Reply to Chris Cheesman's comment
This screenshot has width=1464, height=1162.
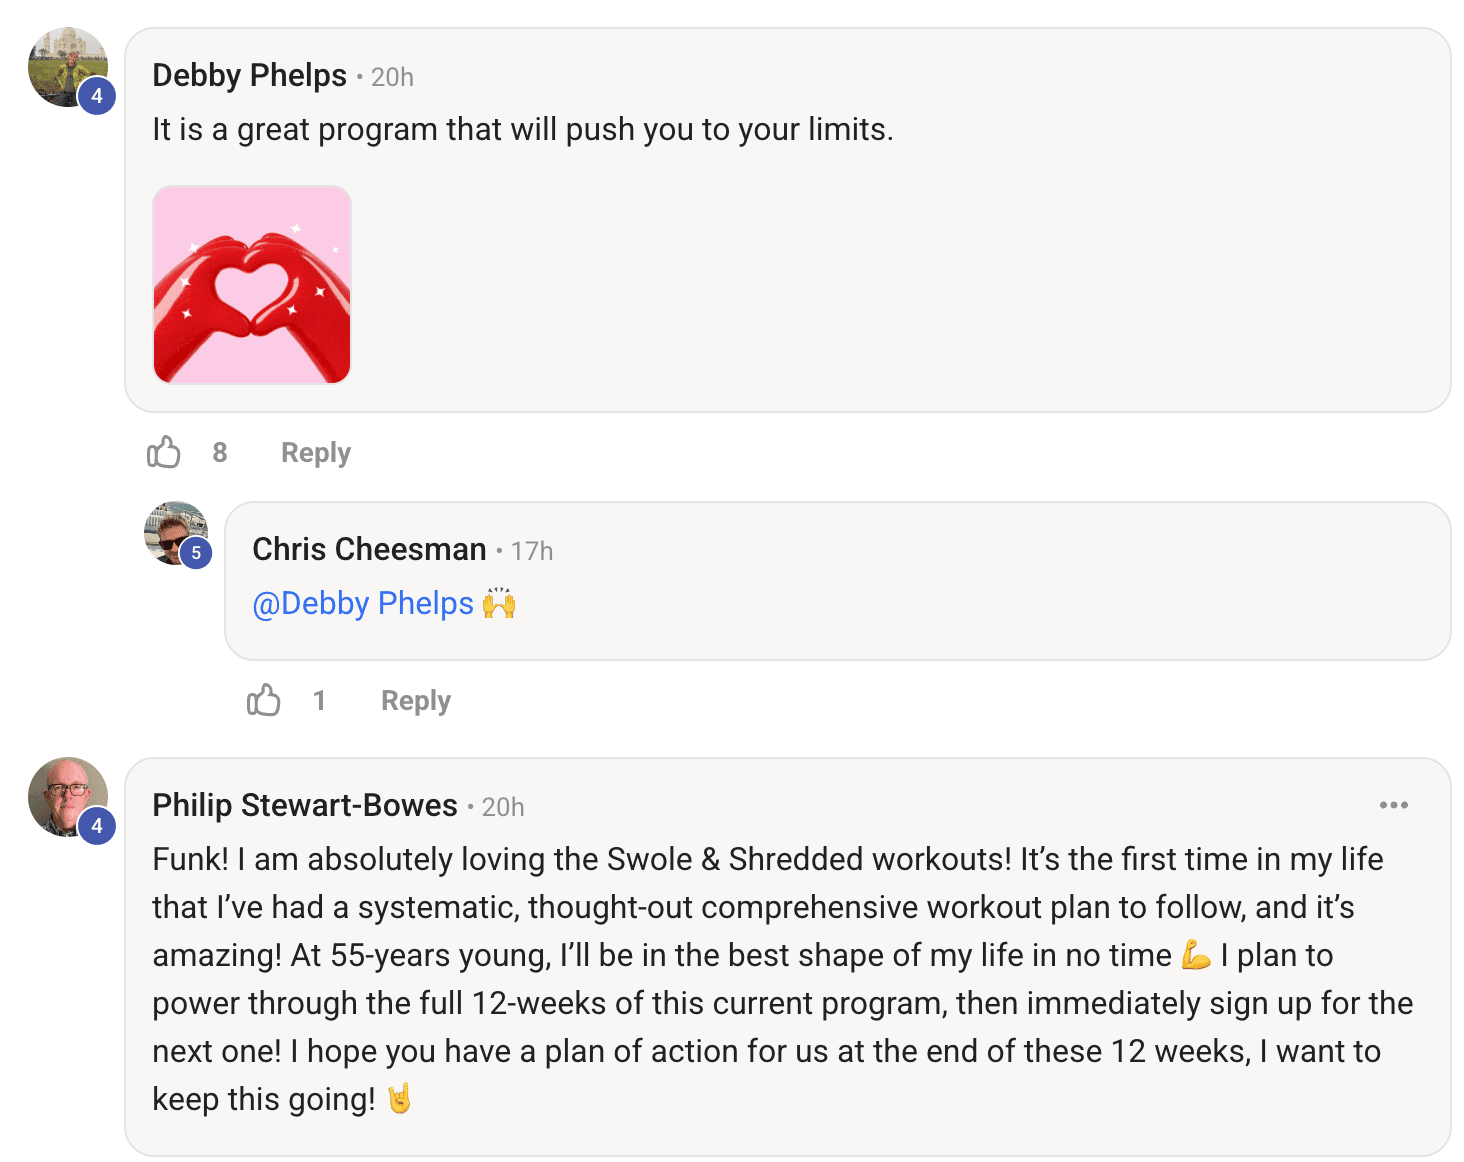coord(415,701)
